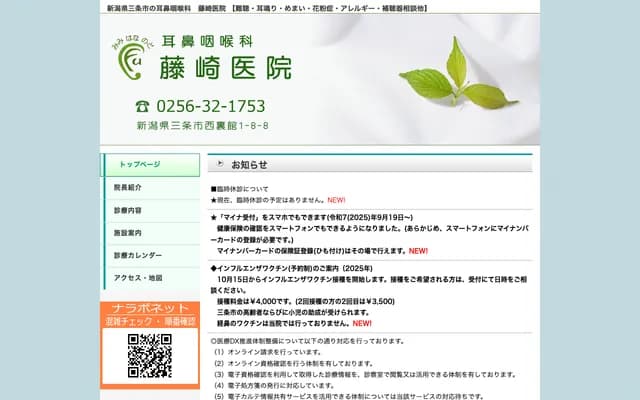
Task: Click the お知らせ section heading
Action: coord(249,164)
